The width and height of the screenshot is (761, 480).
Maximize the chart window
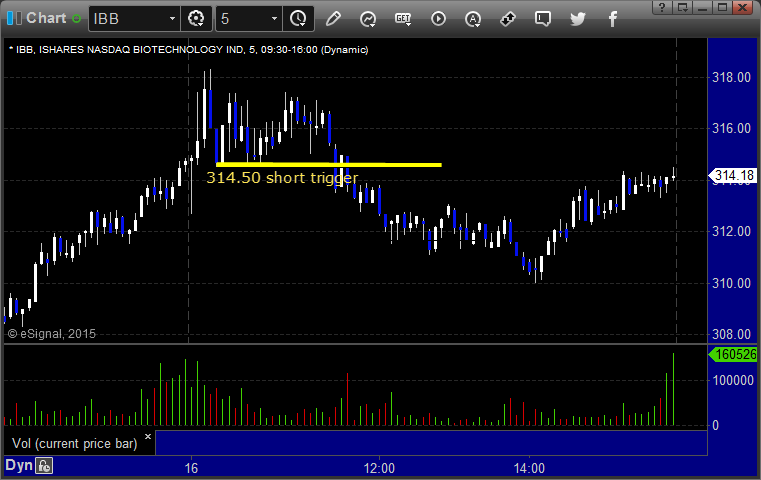723,7
